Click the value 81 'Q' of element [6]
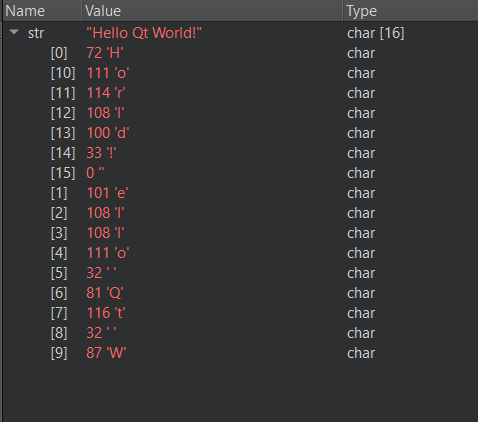The image size is (478, 422). 105,293
